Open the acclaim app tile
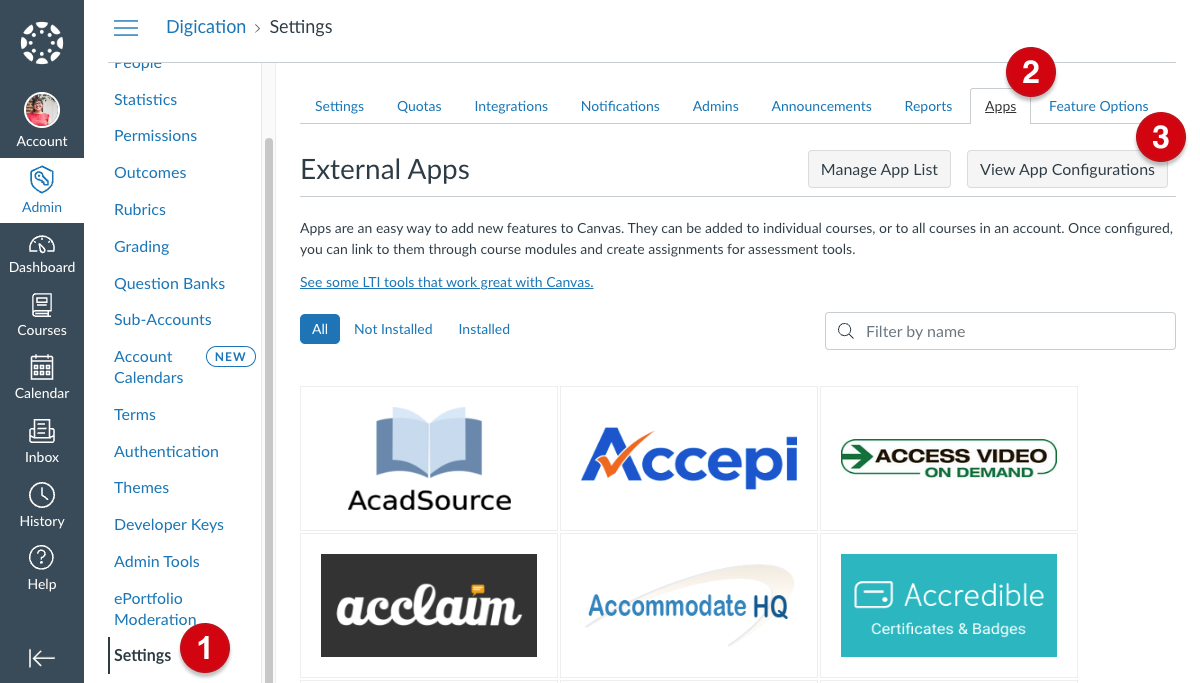Screen dimensions: 1200x683 (429, 605)
